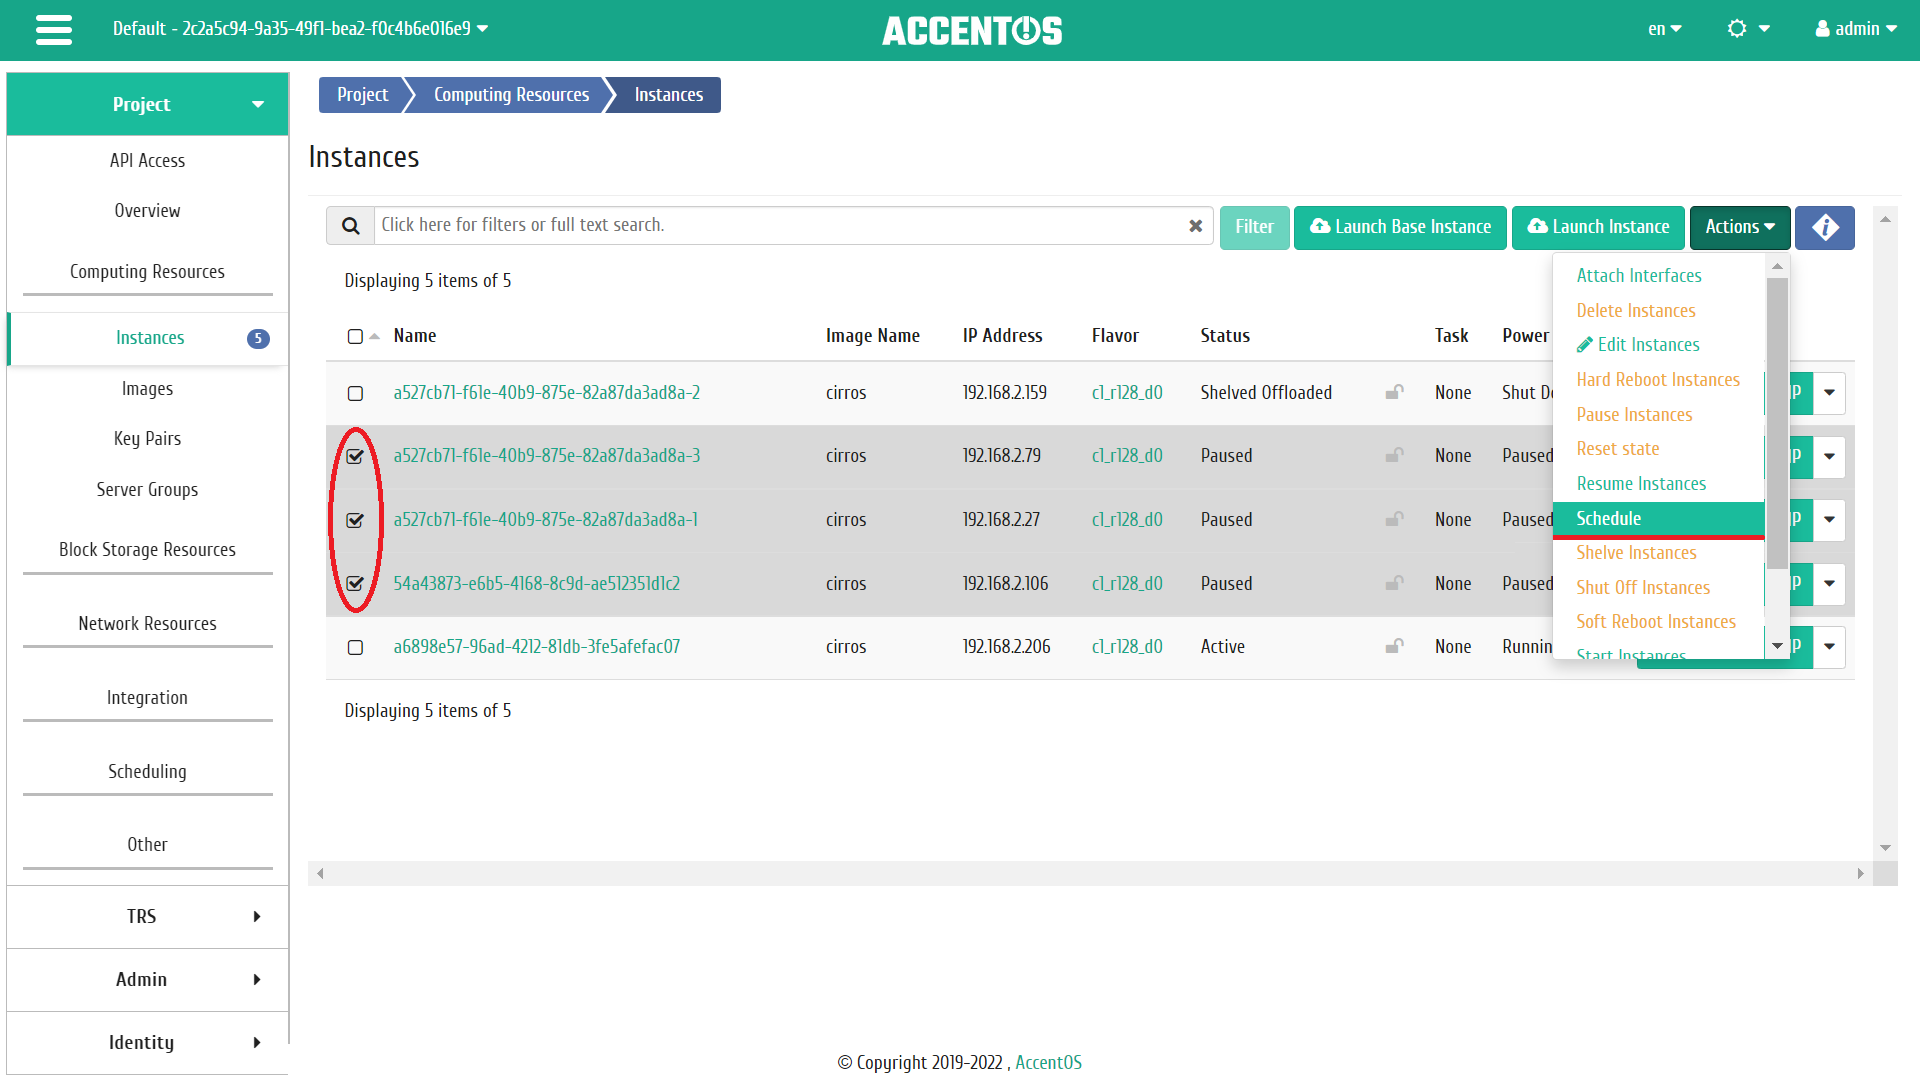Go to Computing Resources breadcrumb
Image resolution: width=1920 pixels, height=1080 pixels.
click(x=511, y=95)
